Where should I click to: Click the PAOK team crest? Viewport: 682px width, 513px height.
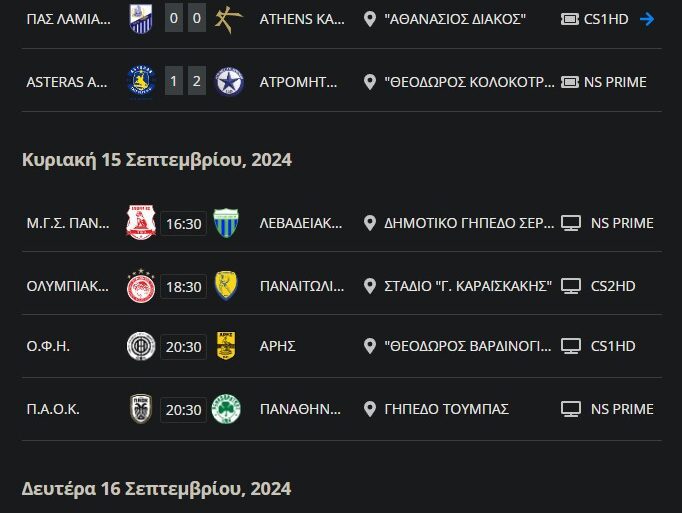point(141,408)
